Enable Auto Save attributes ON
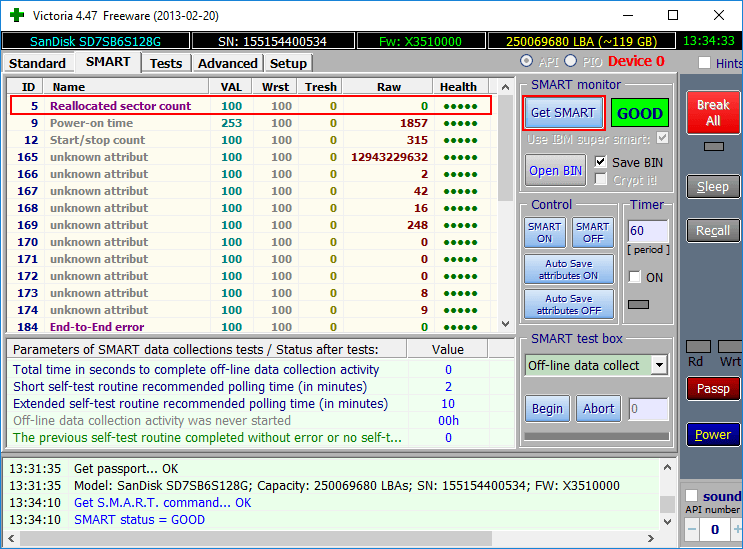Image resolution: width=743 pixels, height=549 pixels. pos(569,270)
